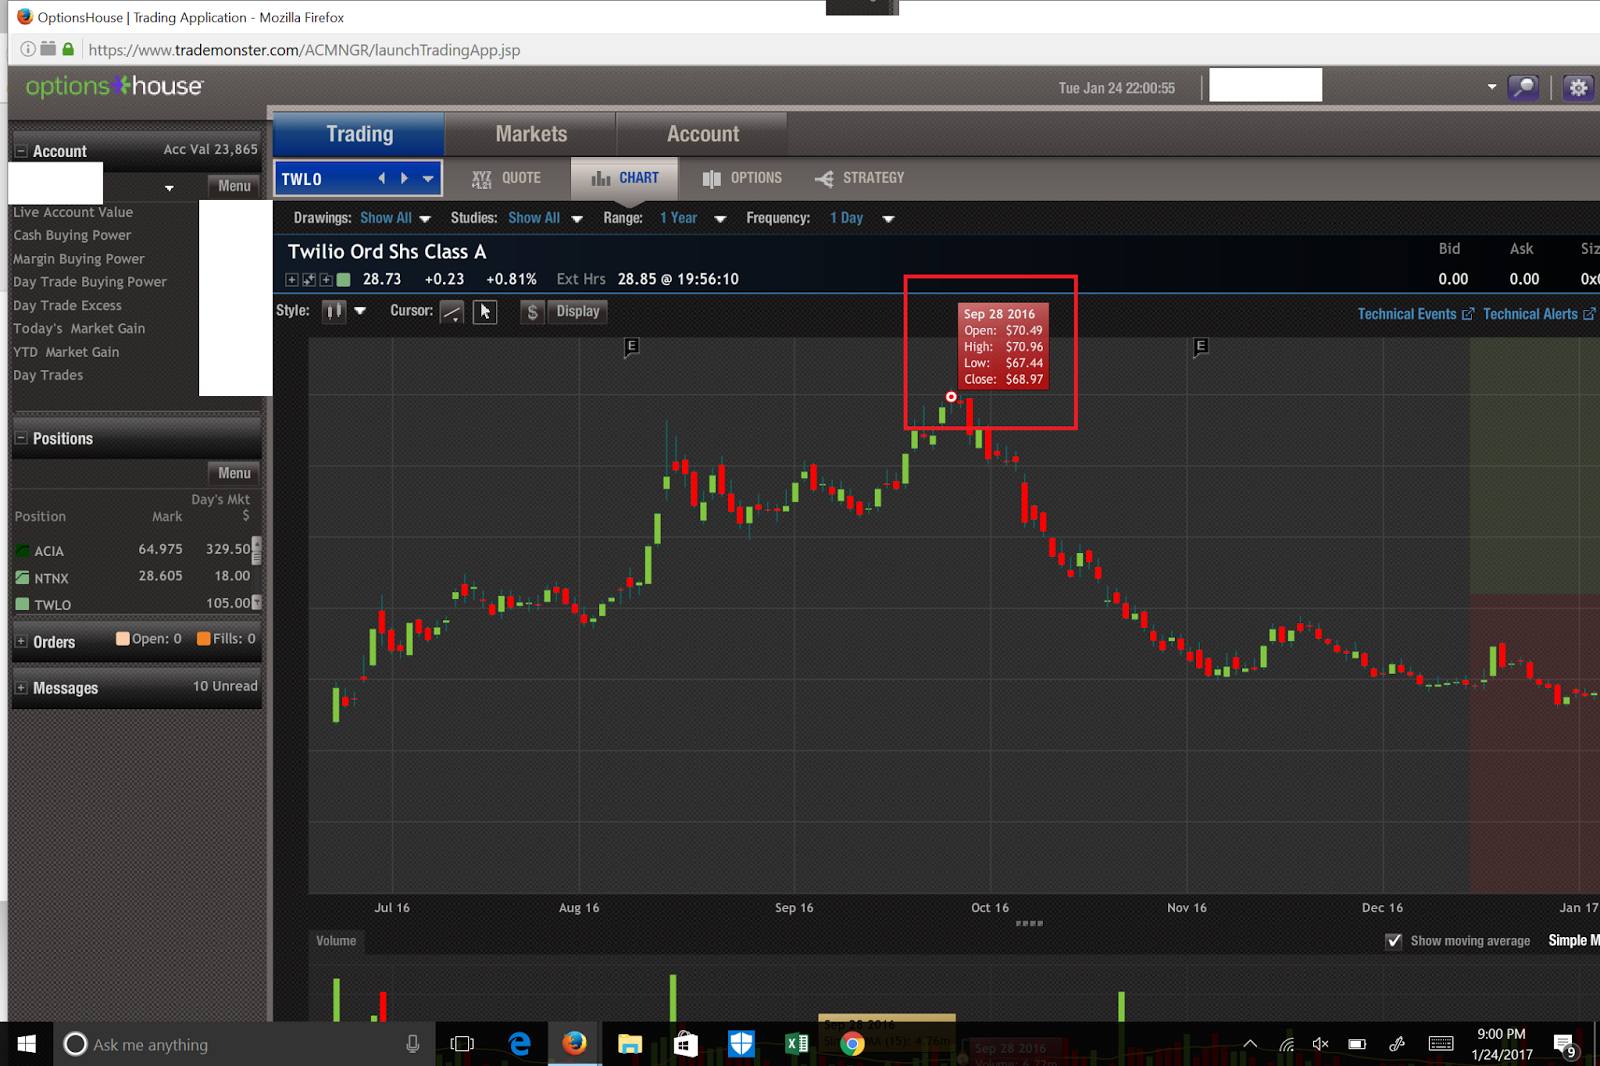Open the settings gear icon in header
The image size is (1600, 1066).
coord(1578,88)
